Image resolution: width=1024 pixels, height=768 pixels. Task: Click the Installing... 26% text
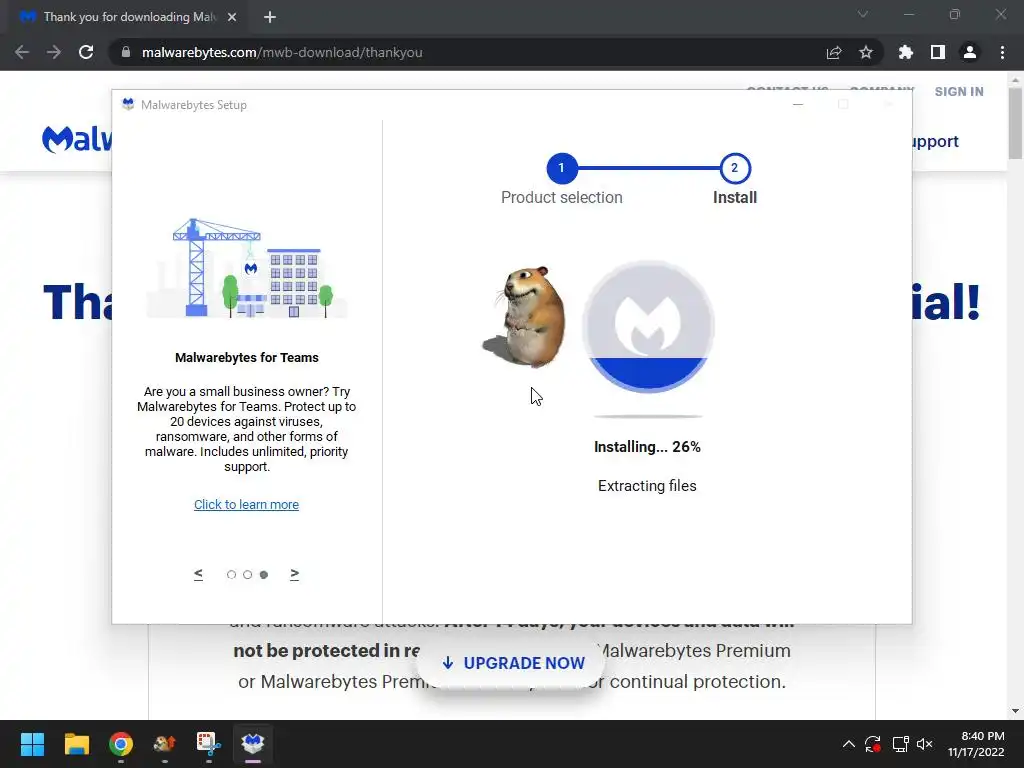pos(647,447)
